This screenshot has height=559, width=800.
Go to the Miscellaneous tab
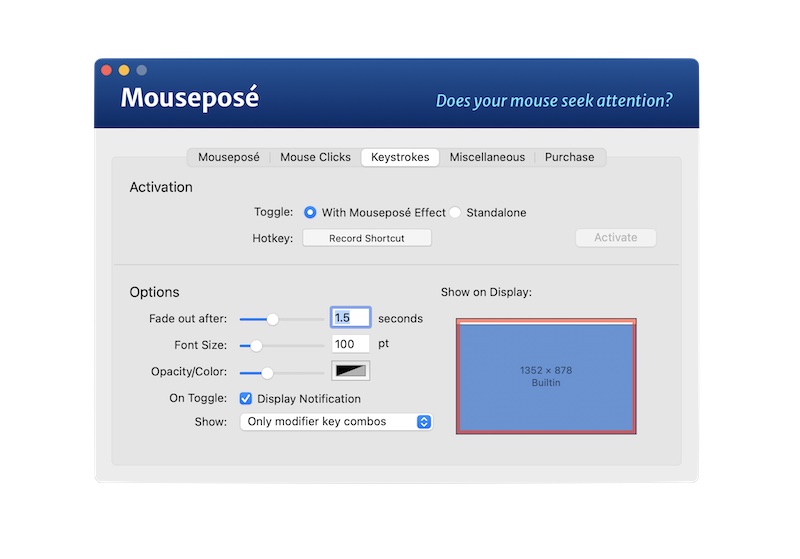click(x=487, y=157)
